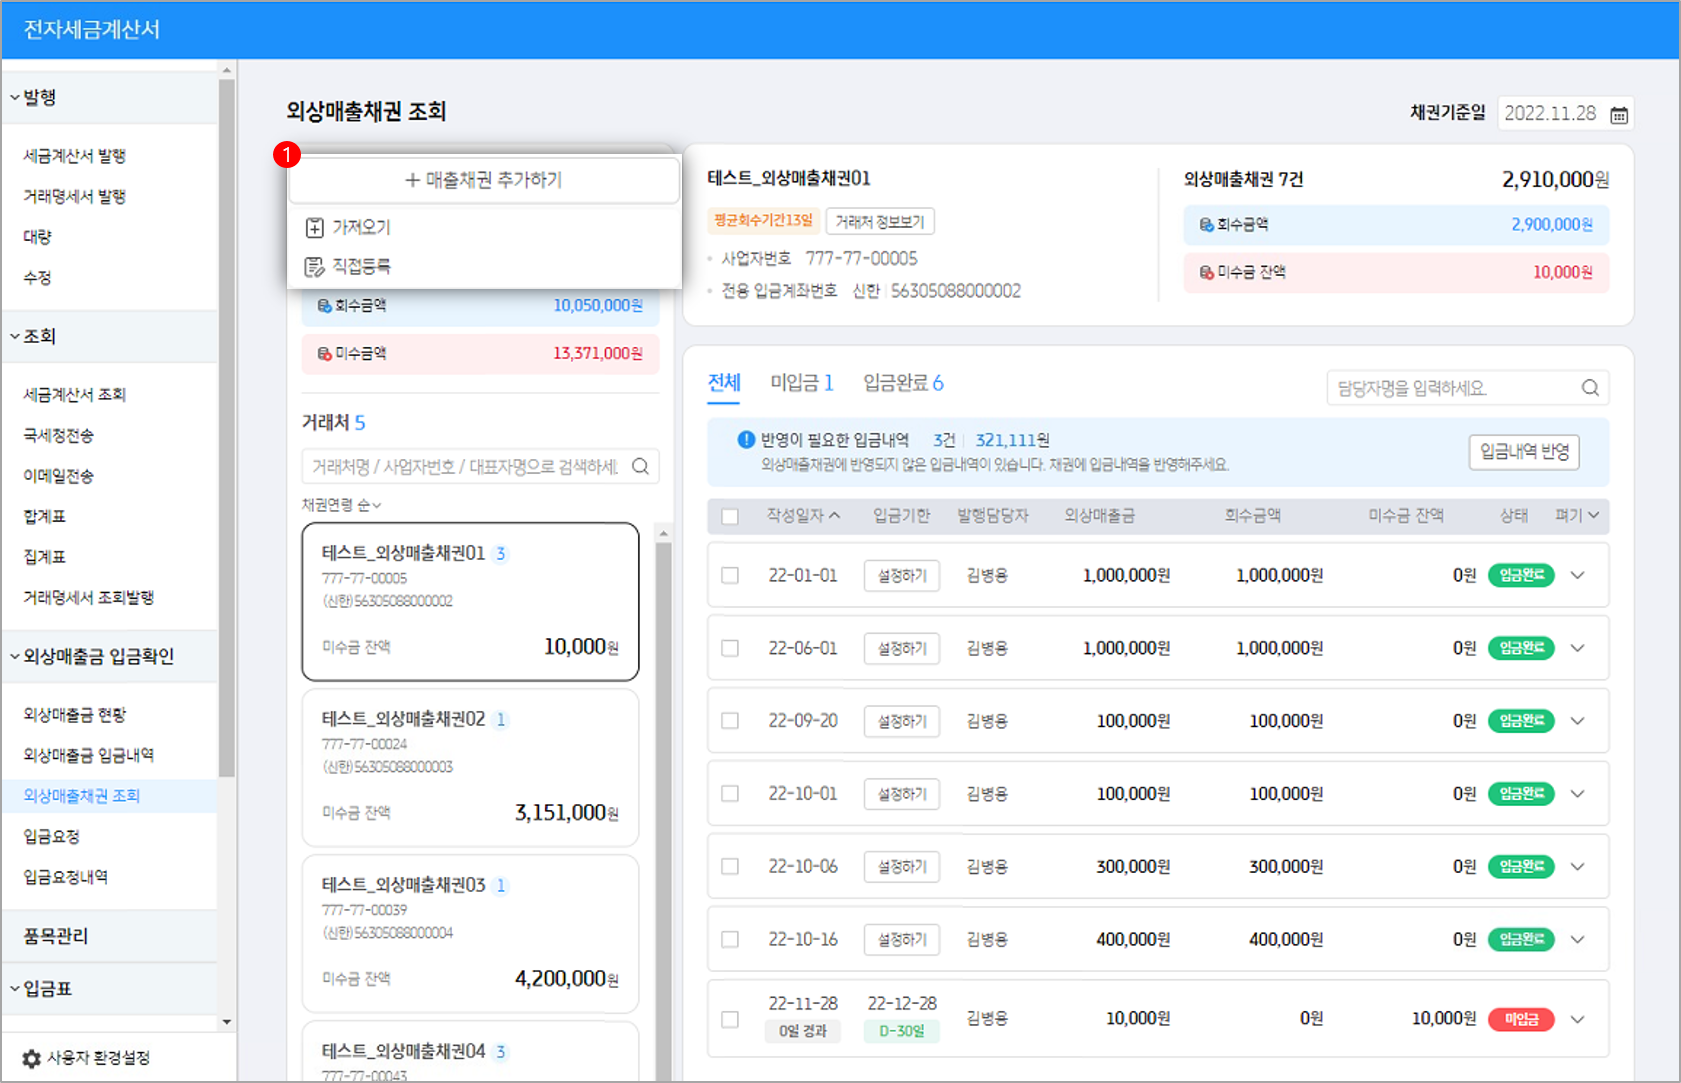
Task: Open the 채권연령 순 sort dropdown
Action: [342, 505]
